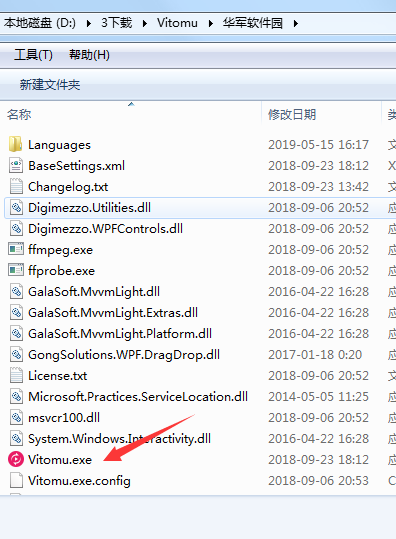Screen dimensions: 396x539
Task: Select the Vitomu.exe file name
Action: point(60,459)
